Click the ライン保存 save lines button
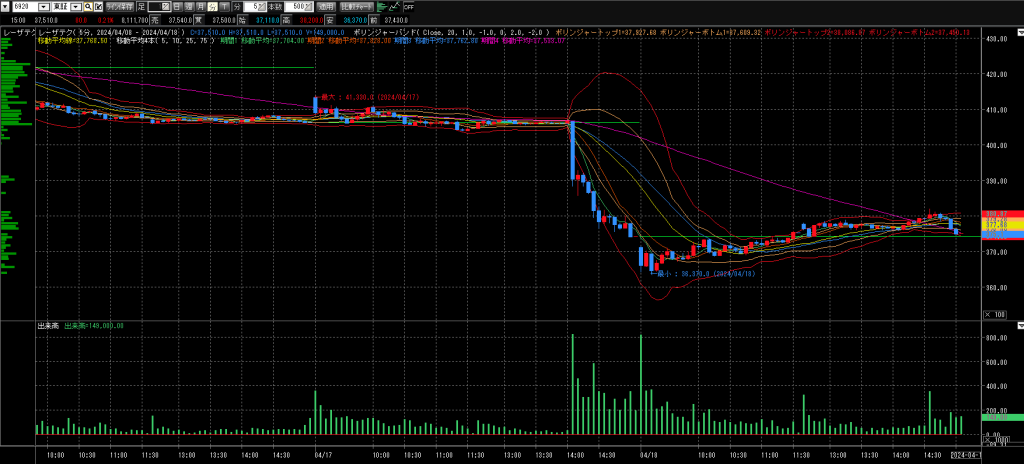 click(x=119, y=6)
